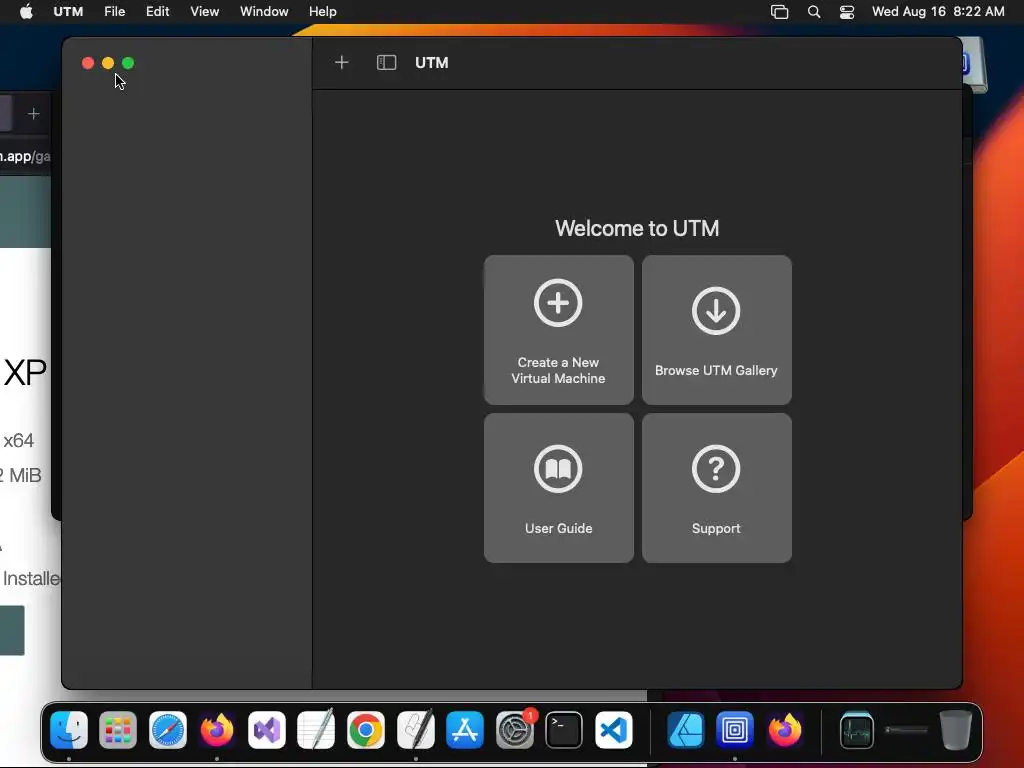This screenshot has width=1024, height=768.
Task: Click the plus icon in UTM toolbar
Action: pos(342,63)
